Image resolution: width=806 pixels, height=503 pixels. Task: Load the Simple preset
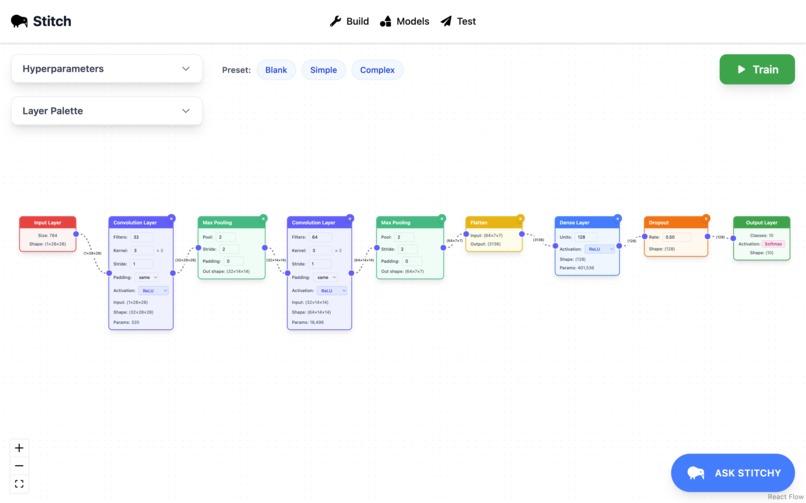click(323, 70)
